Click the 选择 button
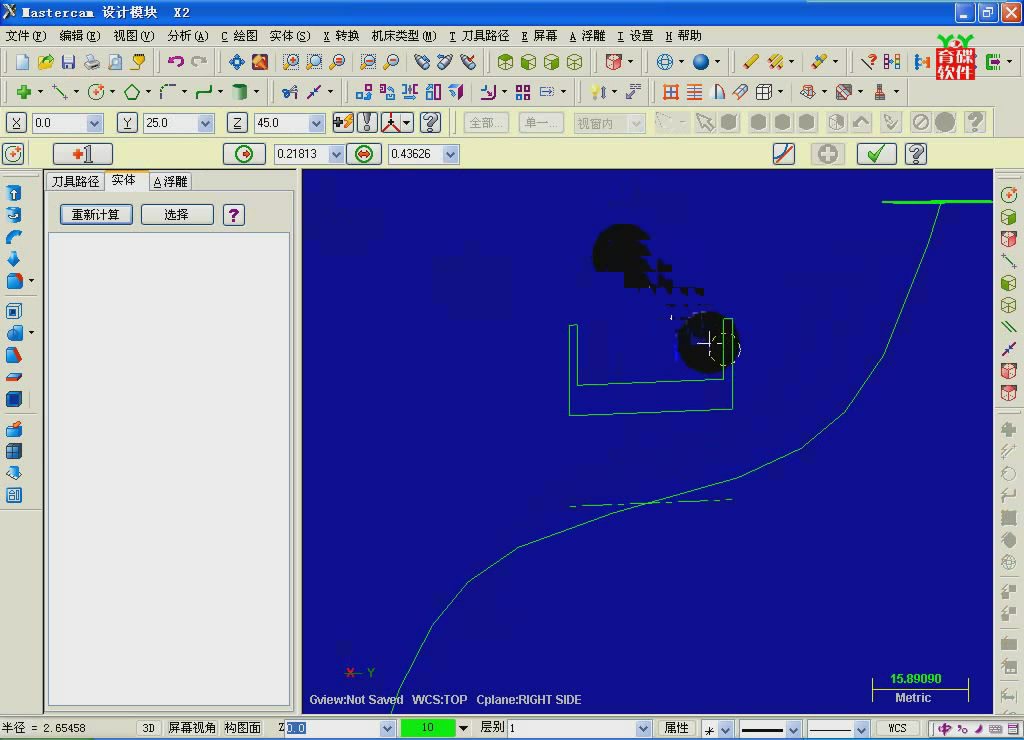The width and height of the screenshot is (1024, 740). point(177,214)
